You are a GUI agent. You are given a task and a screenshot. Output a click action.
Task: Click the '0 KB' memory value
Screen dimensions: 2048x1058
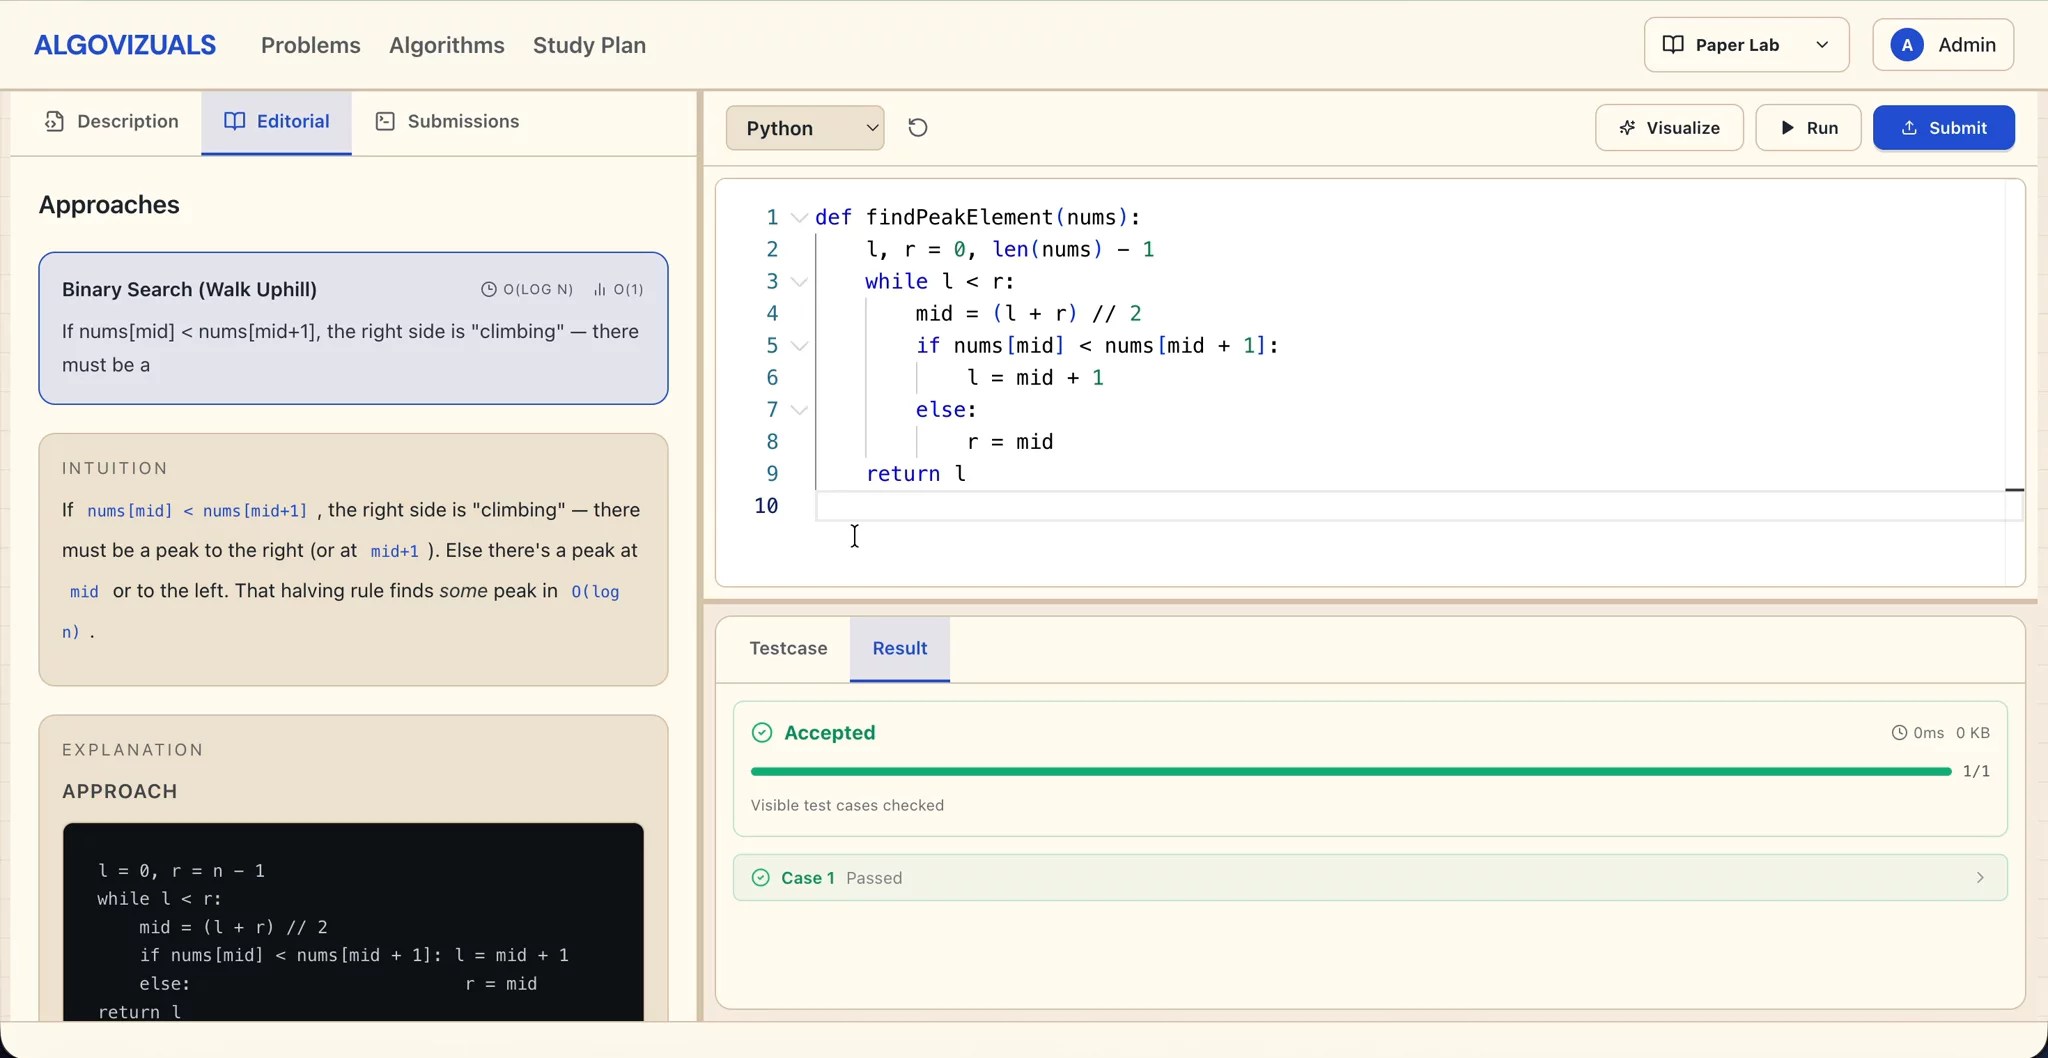(x=1973, y=733)
